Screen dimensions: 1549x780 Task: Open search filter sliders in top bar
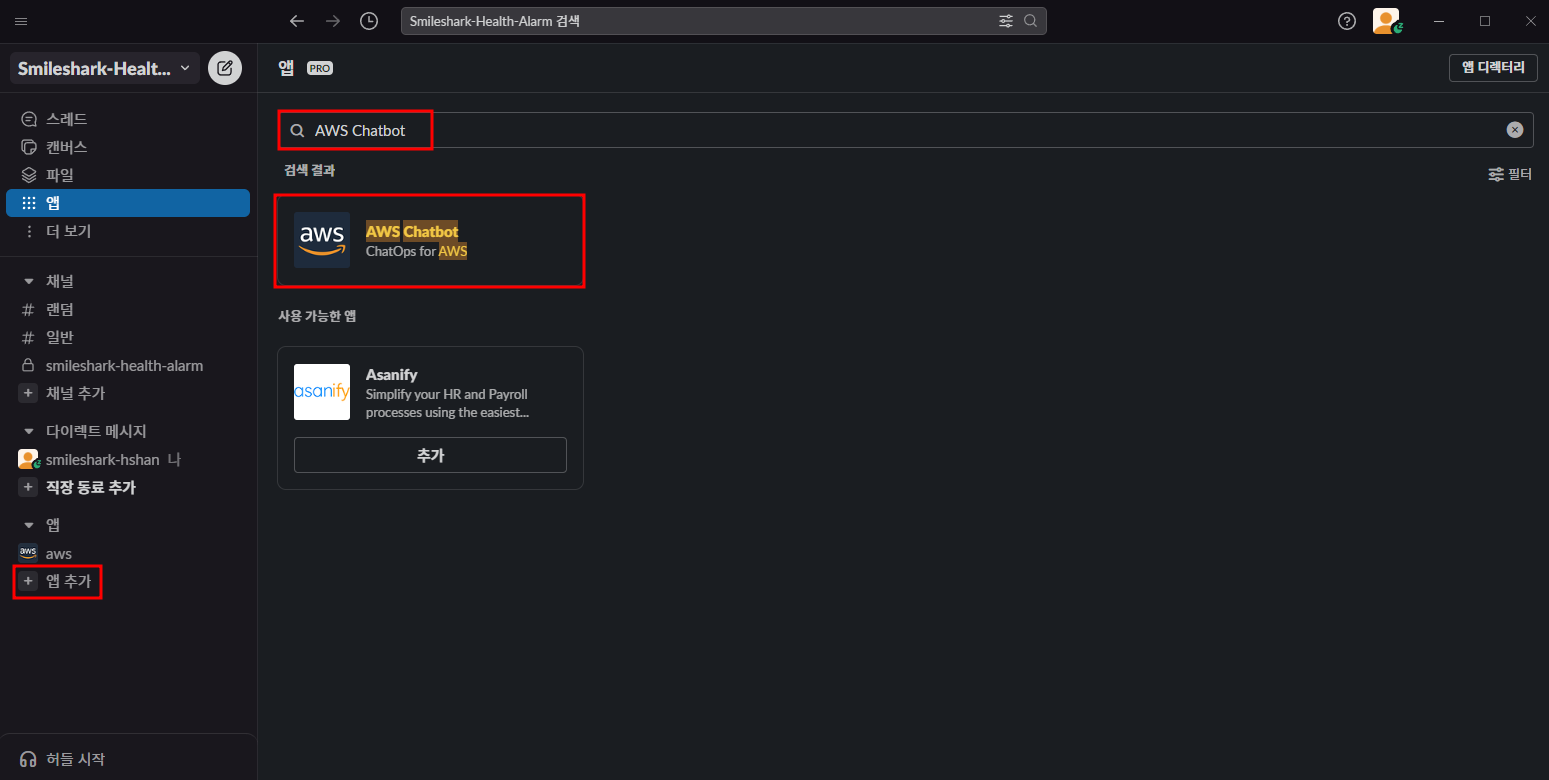point(1006,21)
